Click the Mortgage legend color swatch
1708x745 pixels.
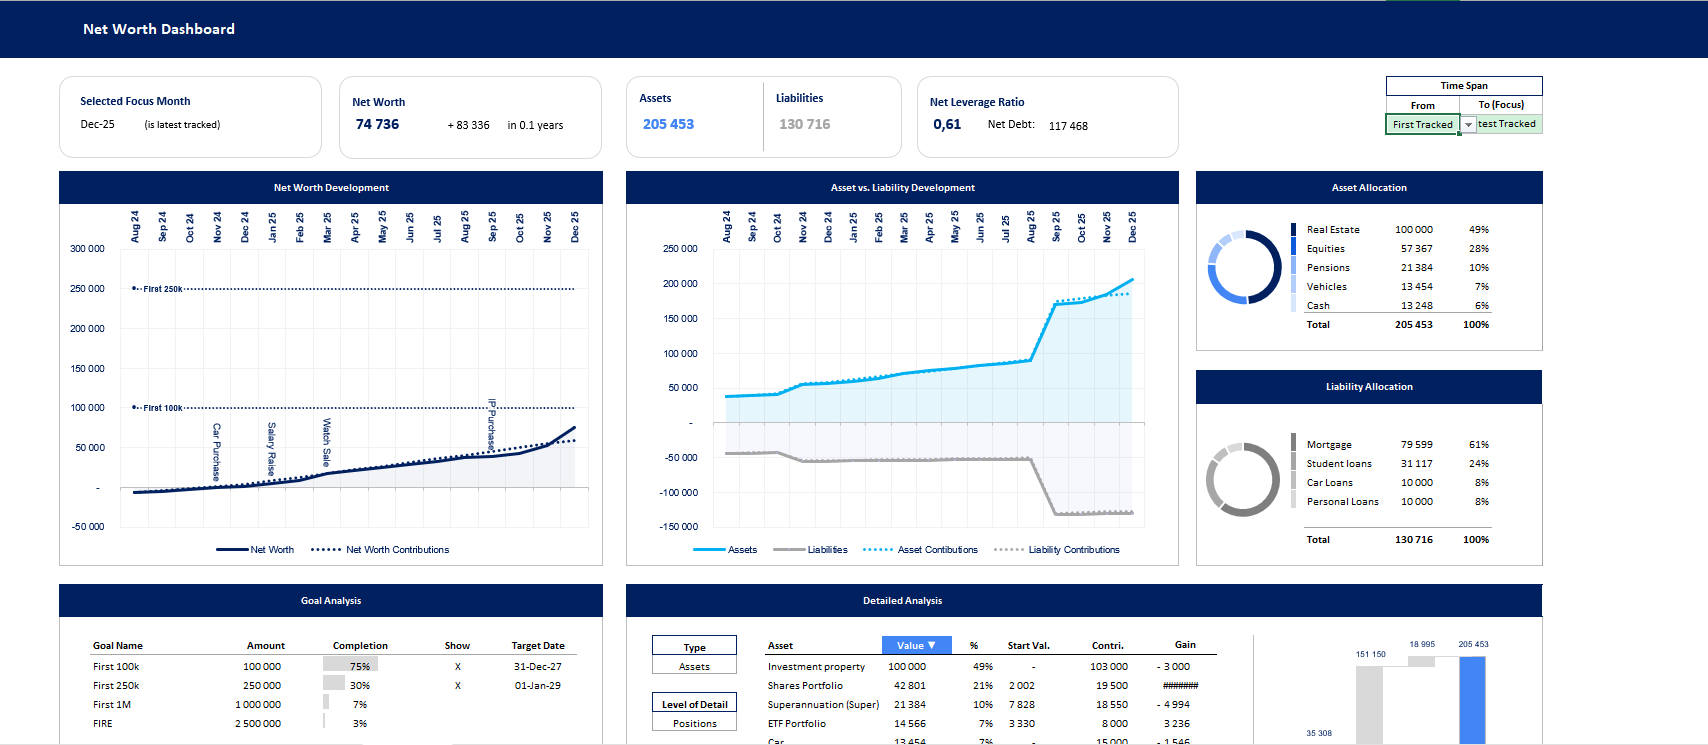click(1294, 444)
